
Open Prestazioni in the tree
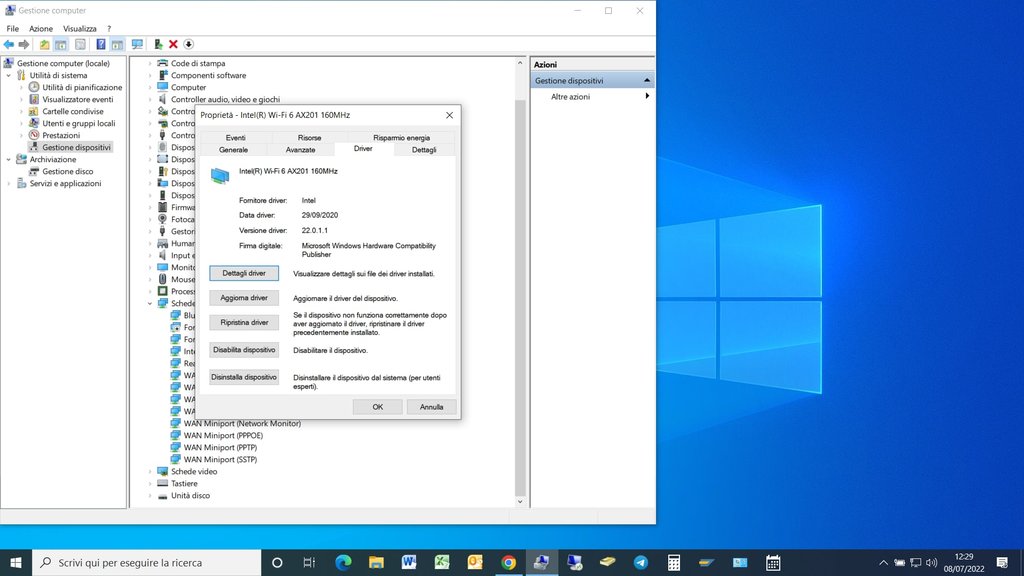(x=61, y=135)
